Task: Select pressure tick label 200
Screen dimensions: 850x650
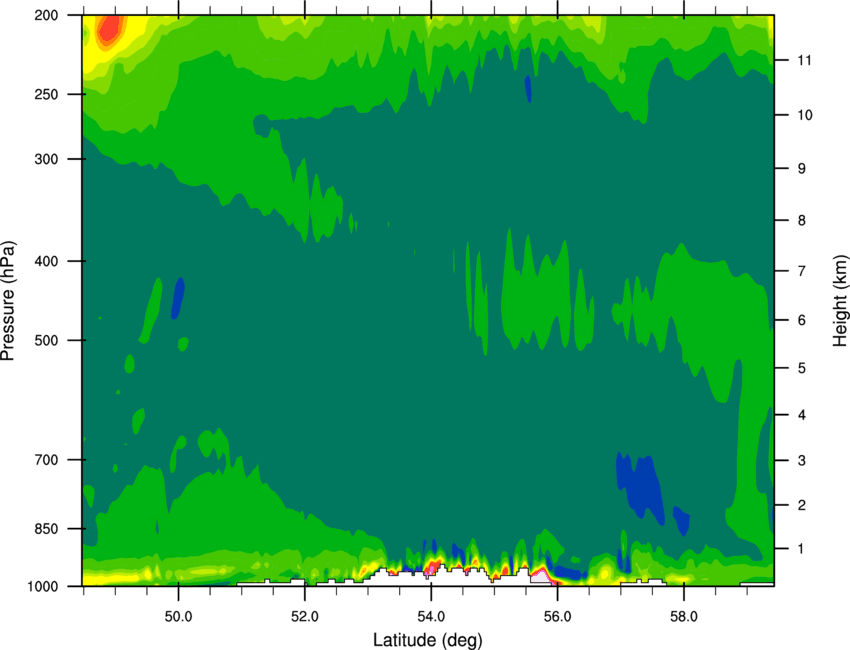Action: (46, 15)
